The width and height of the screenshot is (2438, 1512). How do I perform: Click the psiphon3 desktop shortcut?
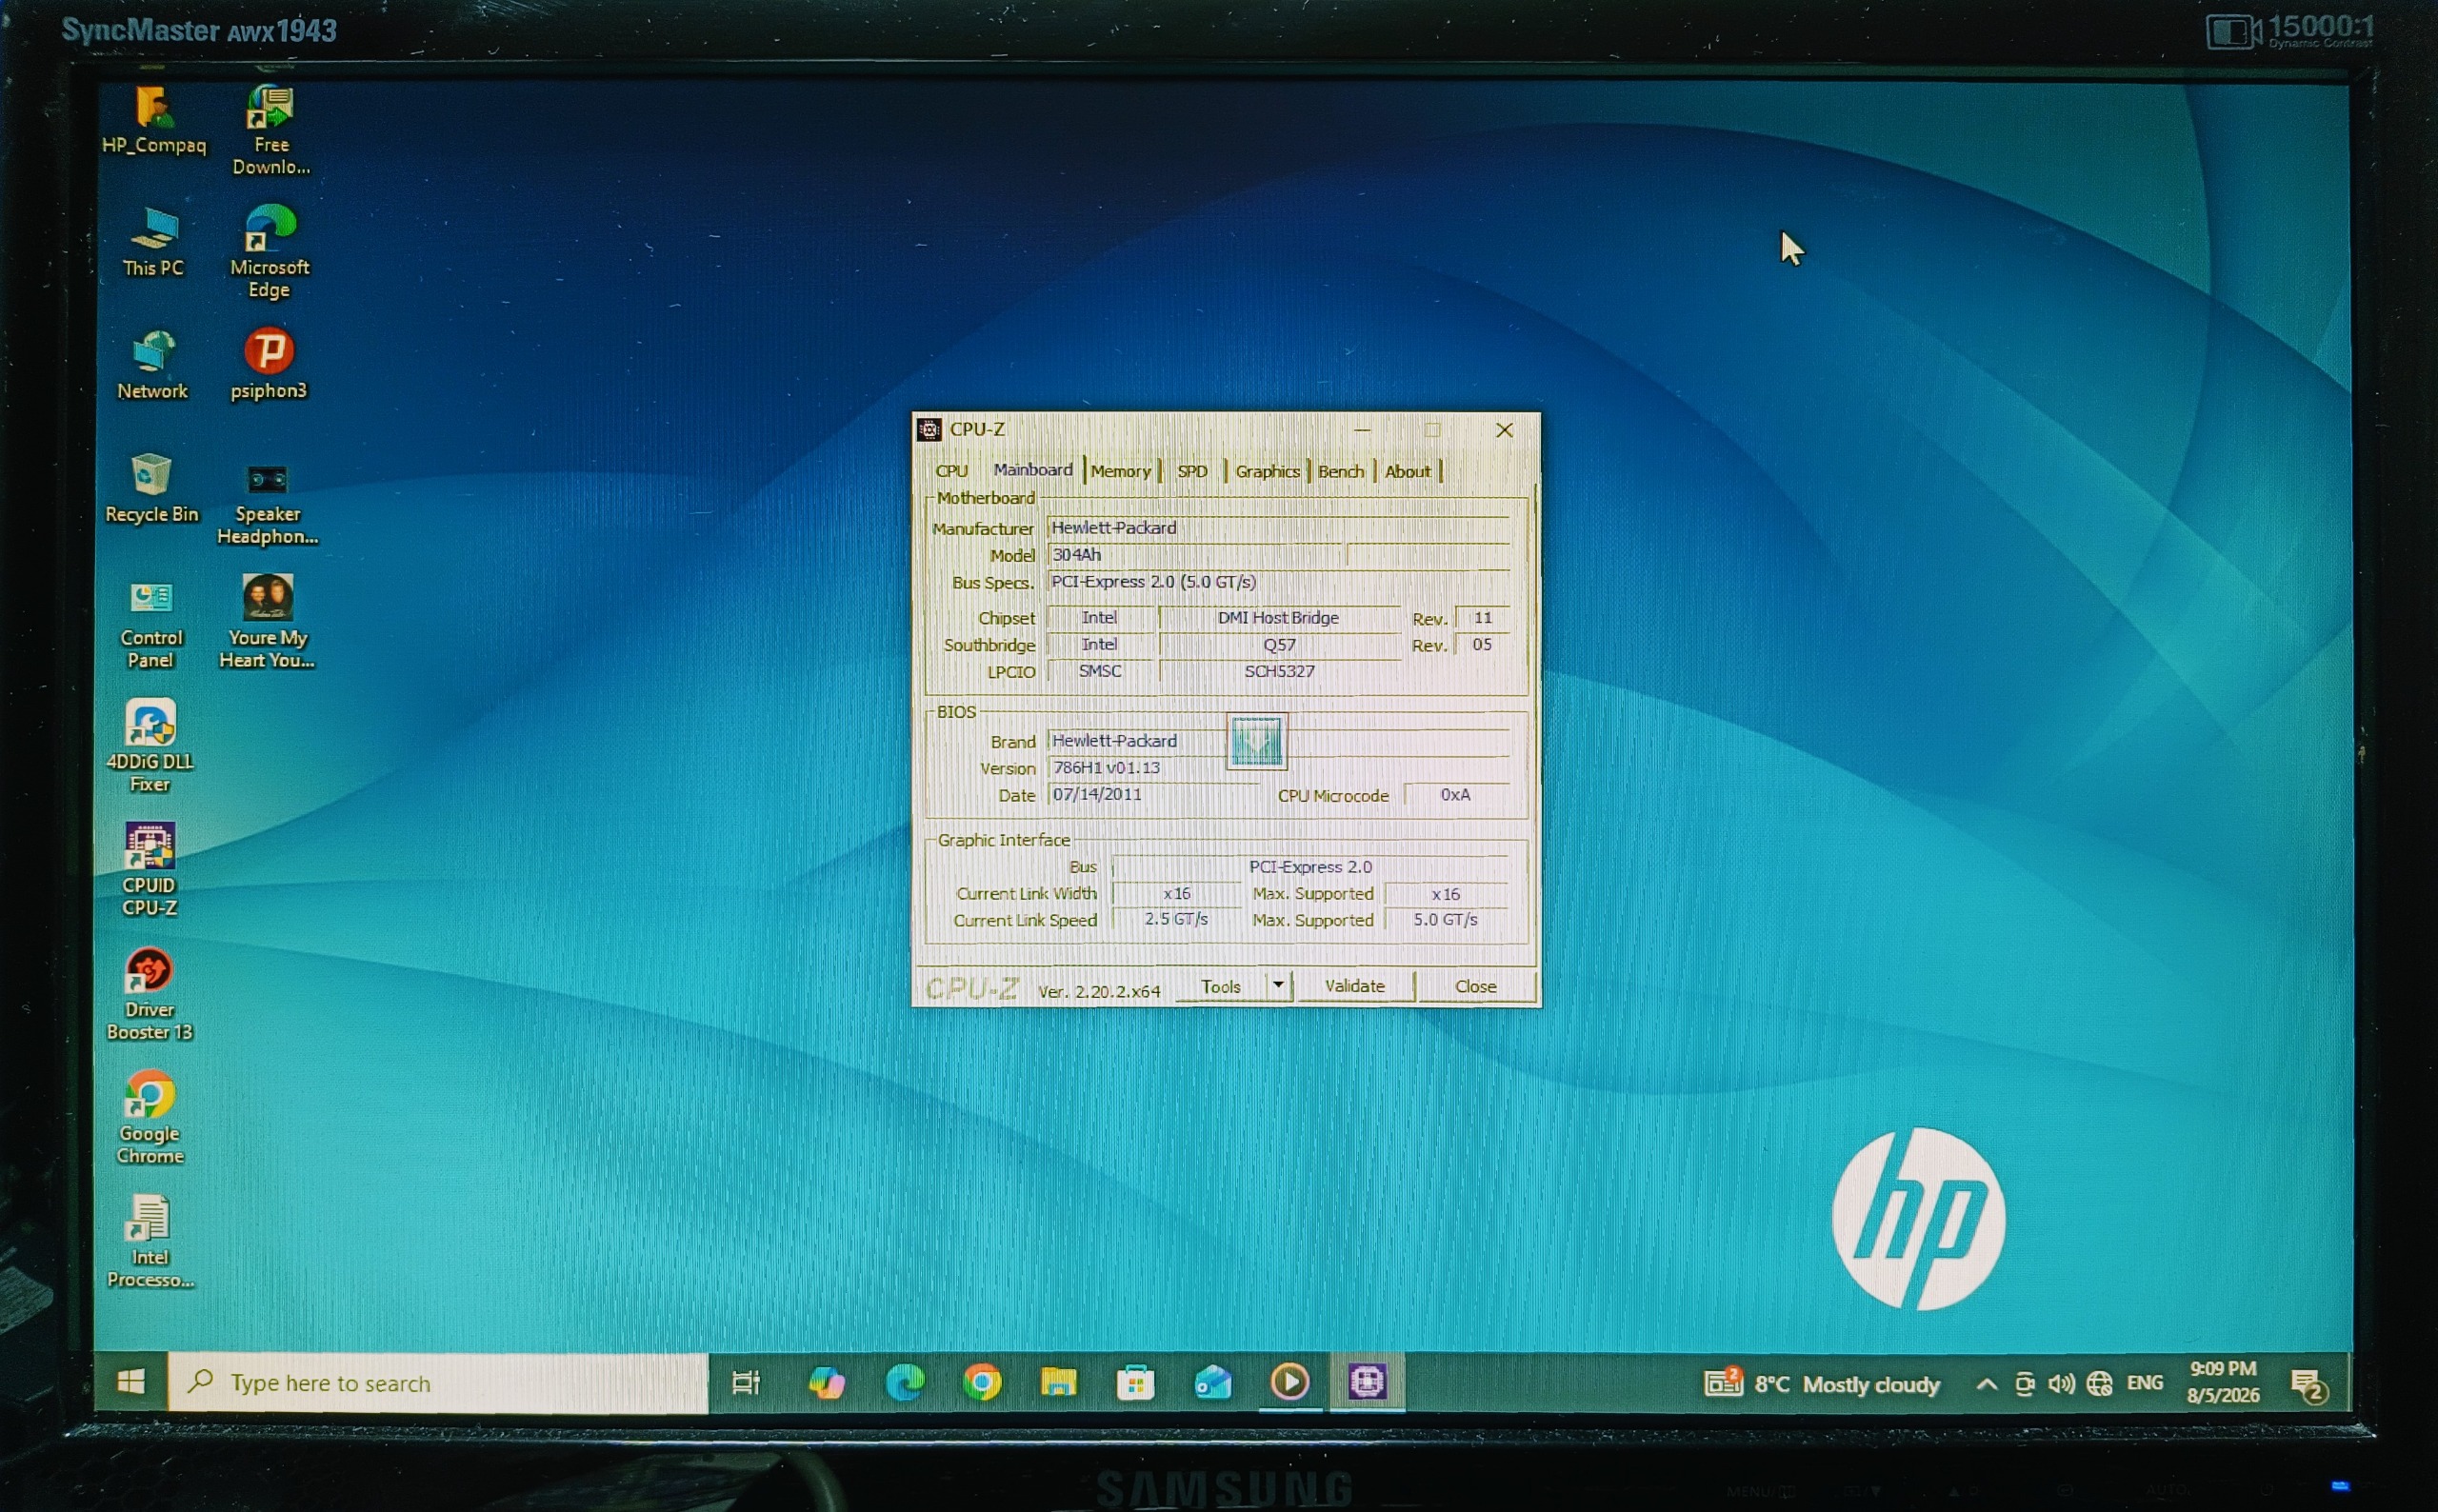[268, 364]
